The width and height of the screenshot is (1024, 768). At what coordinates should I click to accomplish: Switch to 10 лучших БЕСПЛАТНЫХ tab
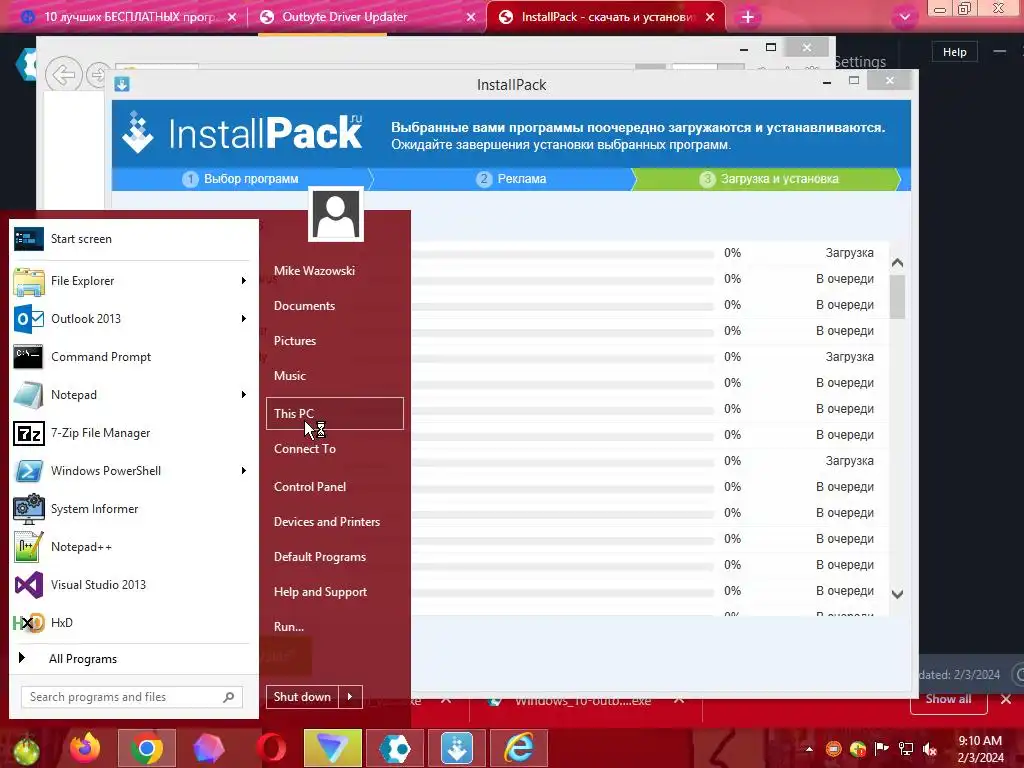click(x=128, y=18)
